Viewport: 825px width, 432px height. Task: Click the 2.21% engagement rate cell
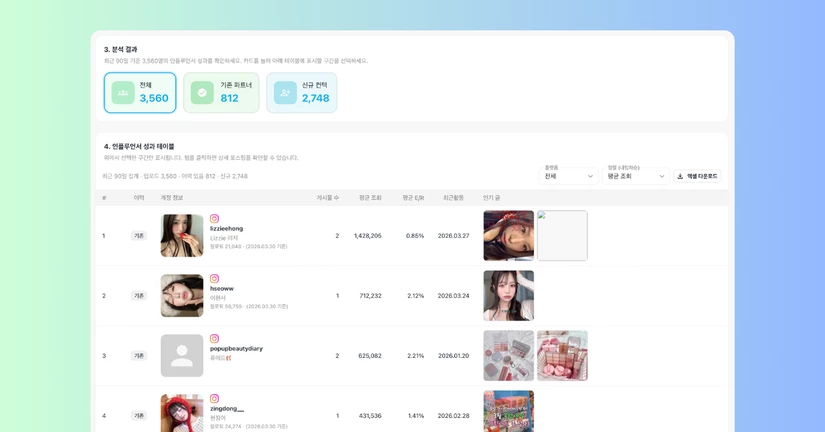pyautogui.click(x=415, y=356)
